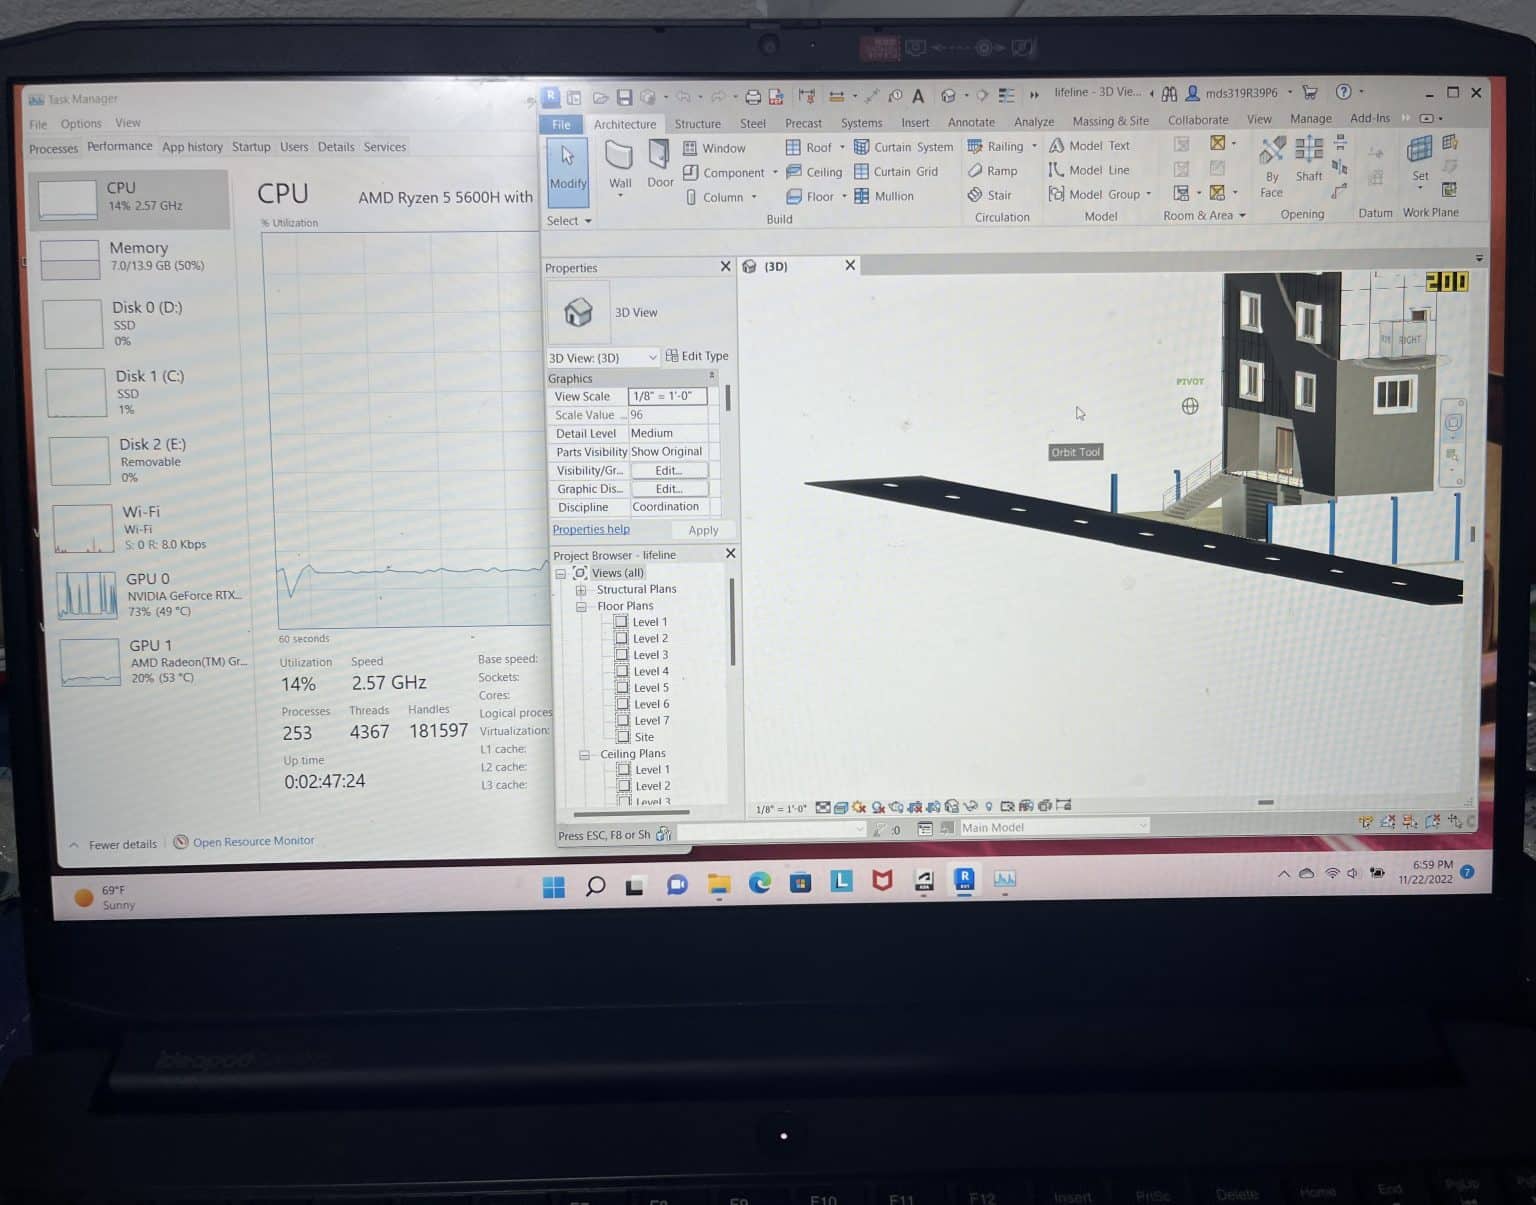Viewport: 1536px width, 1205px height.
Task: Toggle Reveal Hidden Elements lightbulb
Action: tap(988, 806)
